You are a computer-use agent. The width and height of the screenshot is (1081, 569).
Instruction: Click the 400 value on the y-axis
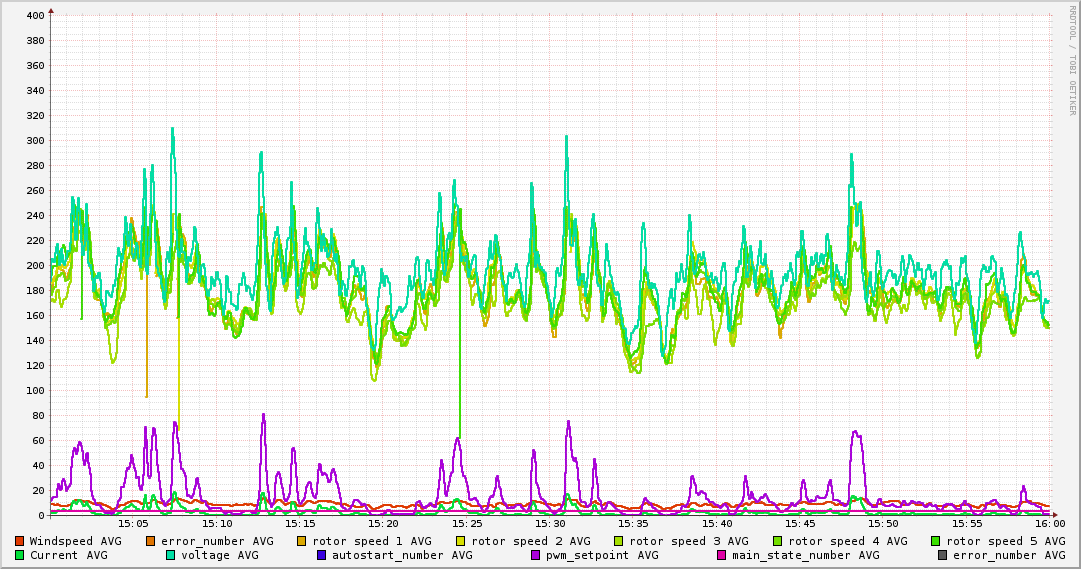(34, 16)
